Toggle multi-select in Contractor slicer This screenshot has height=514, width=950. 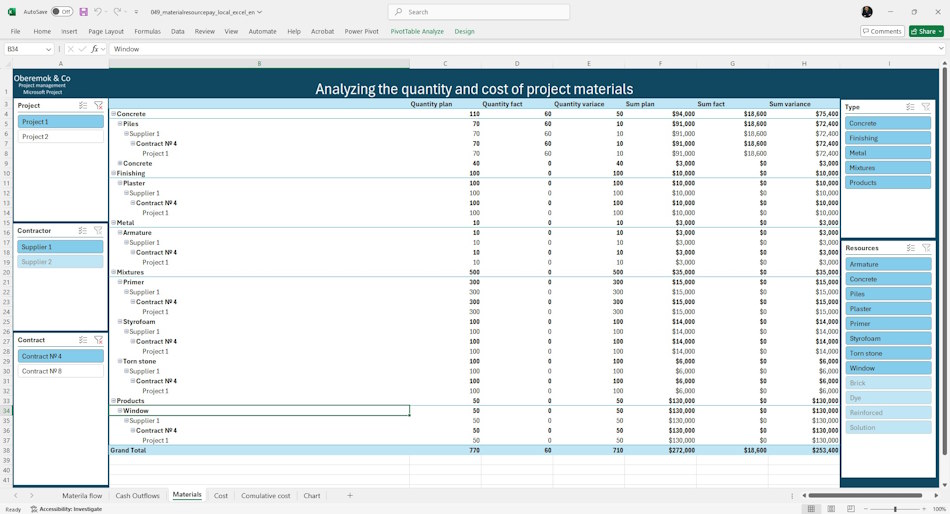(x=83, y=231)
